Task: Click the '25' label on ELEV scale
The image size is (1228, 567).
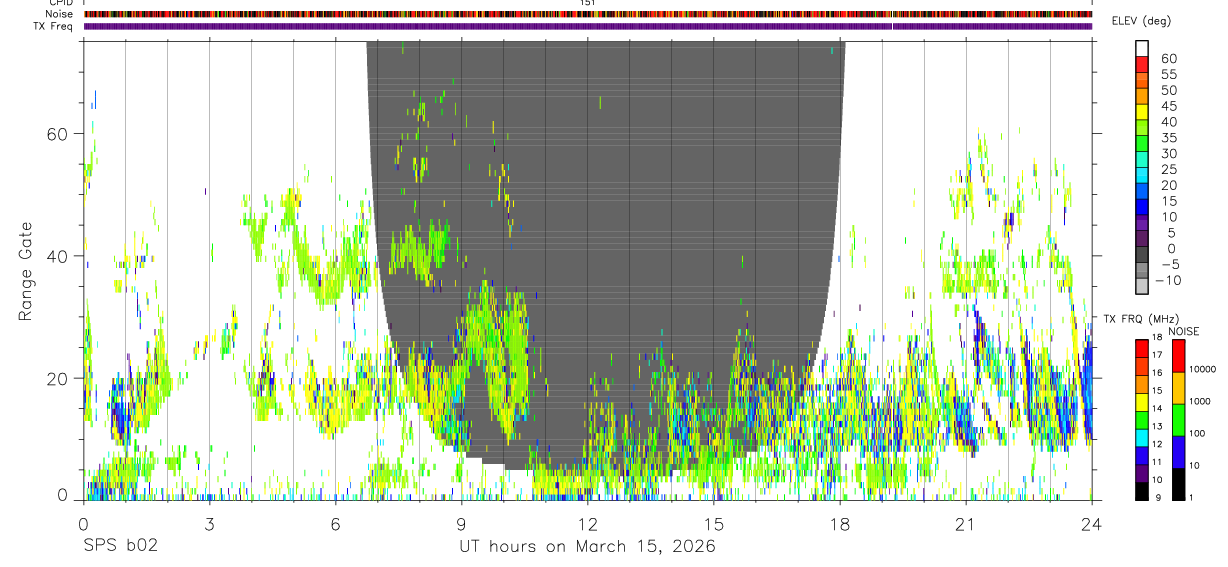Action: click(x=1169, y=170)
